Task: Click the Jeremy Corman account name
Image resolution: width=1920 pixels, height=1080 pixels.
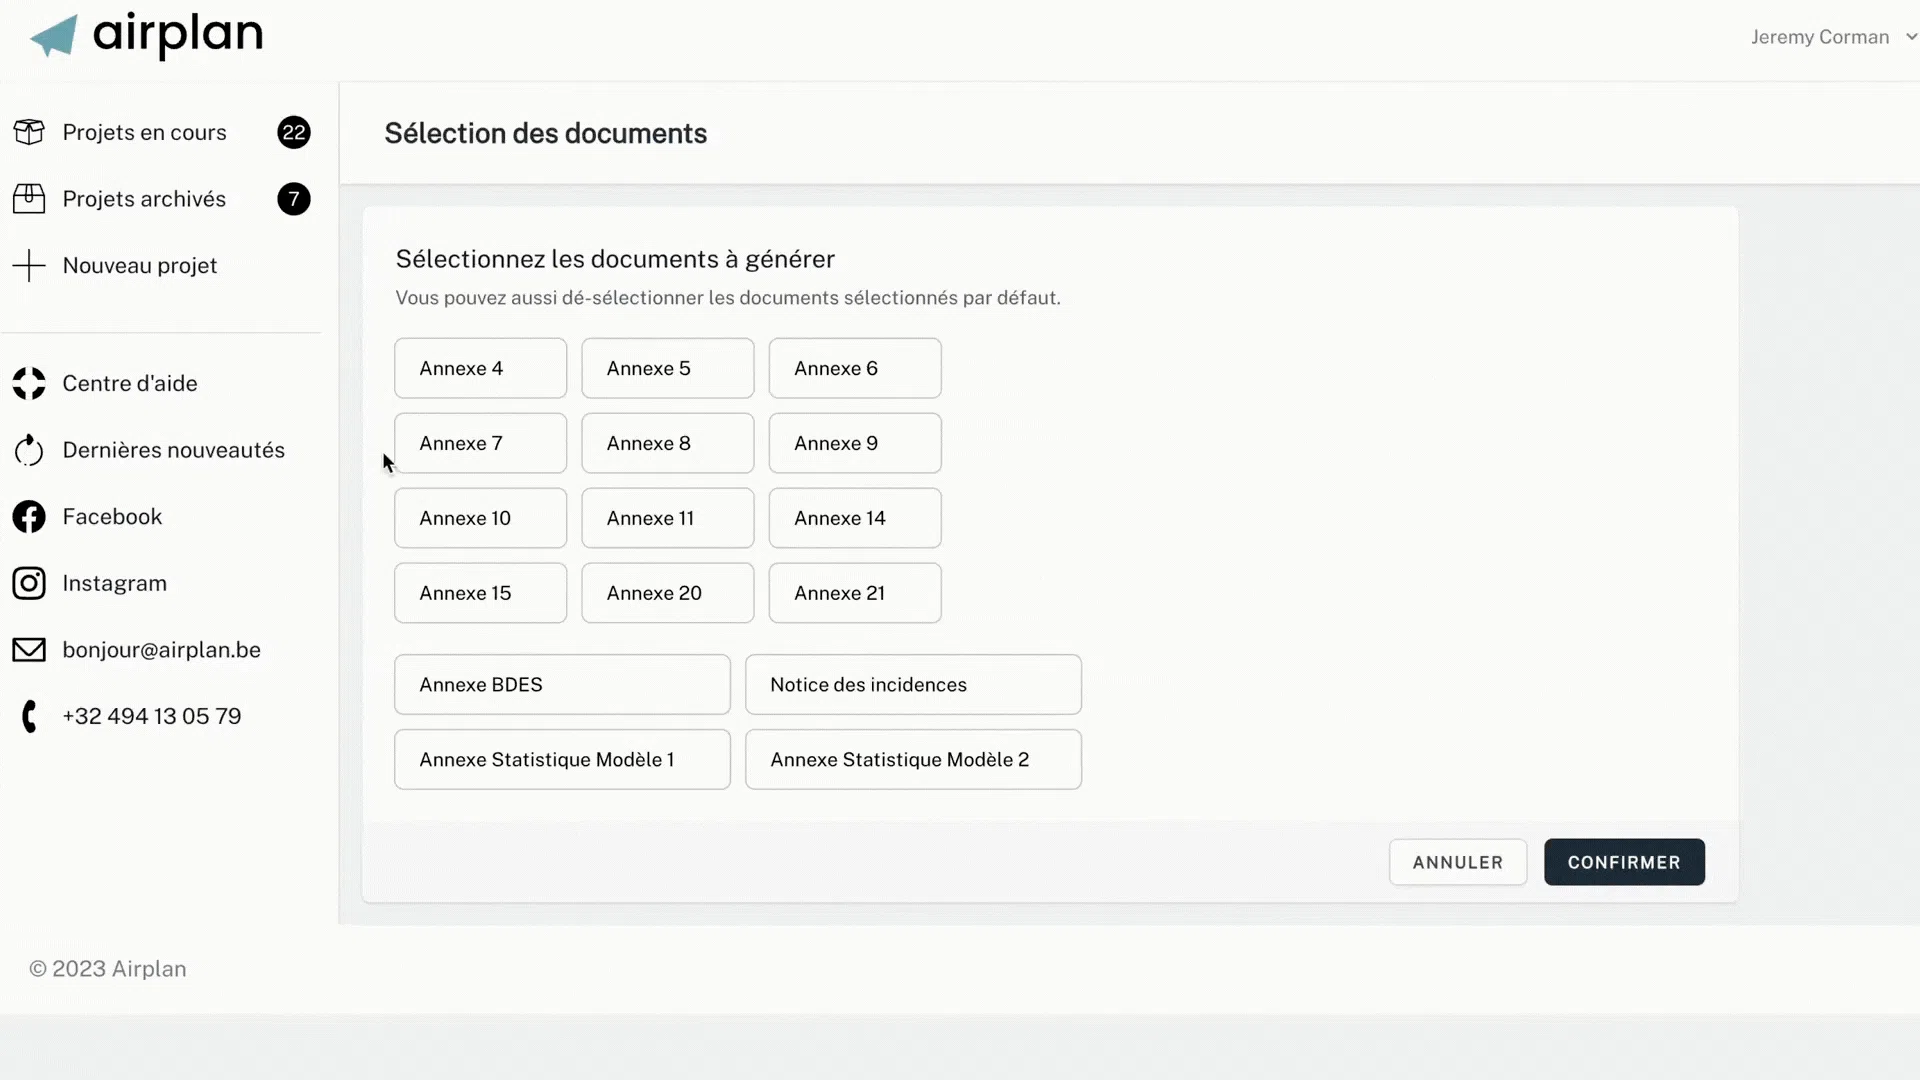Action: (1820, 37)
